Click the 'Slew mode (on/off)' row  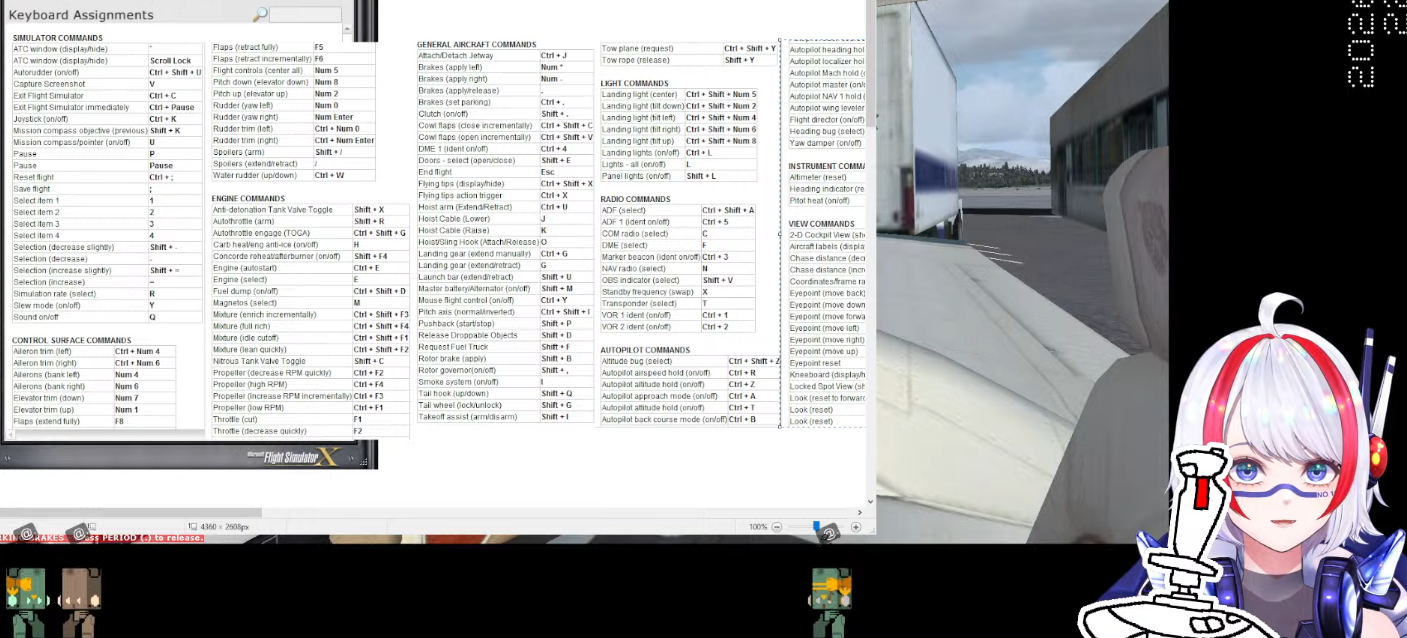[107, 305]
